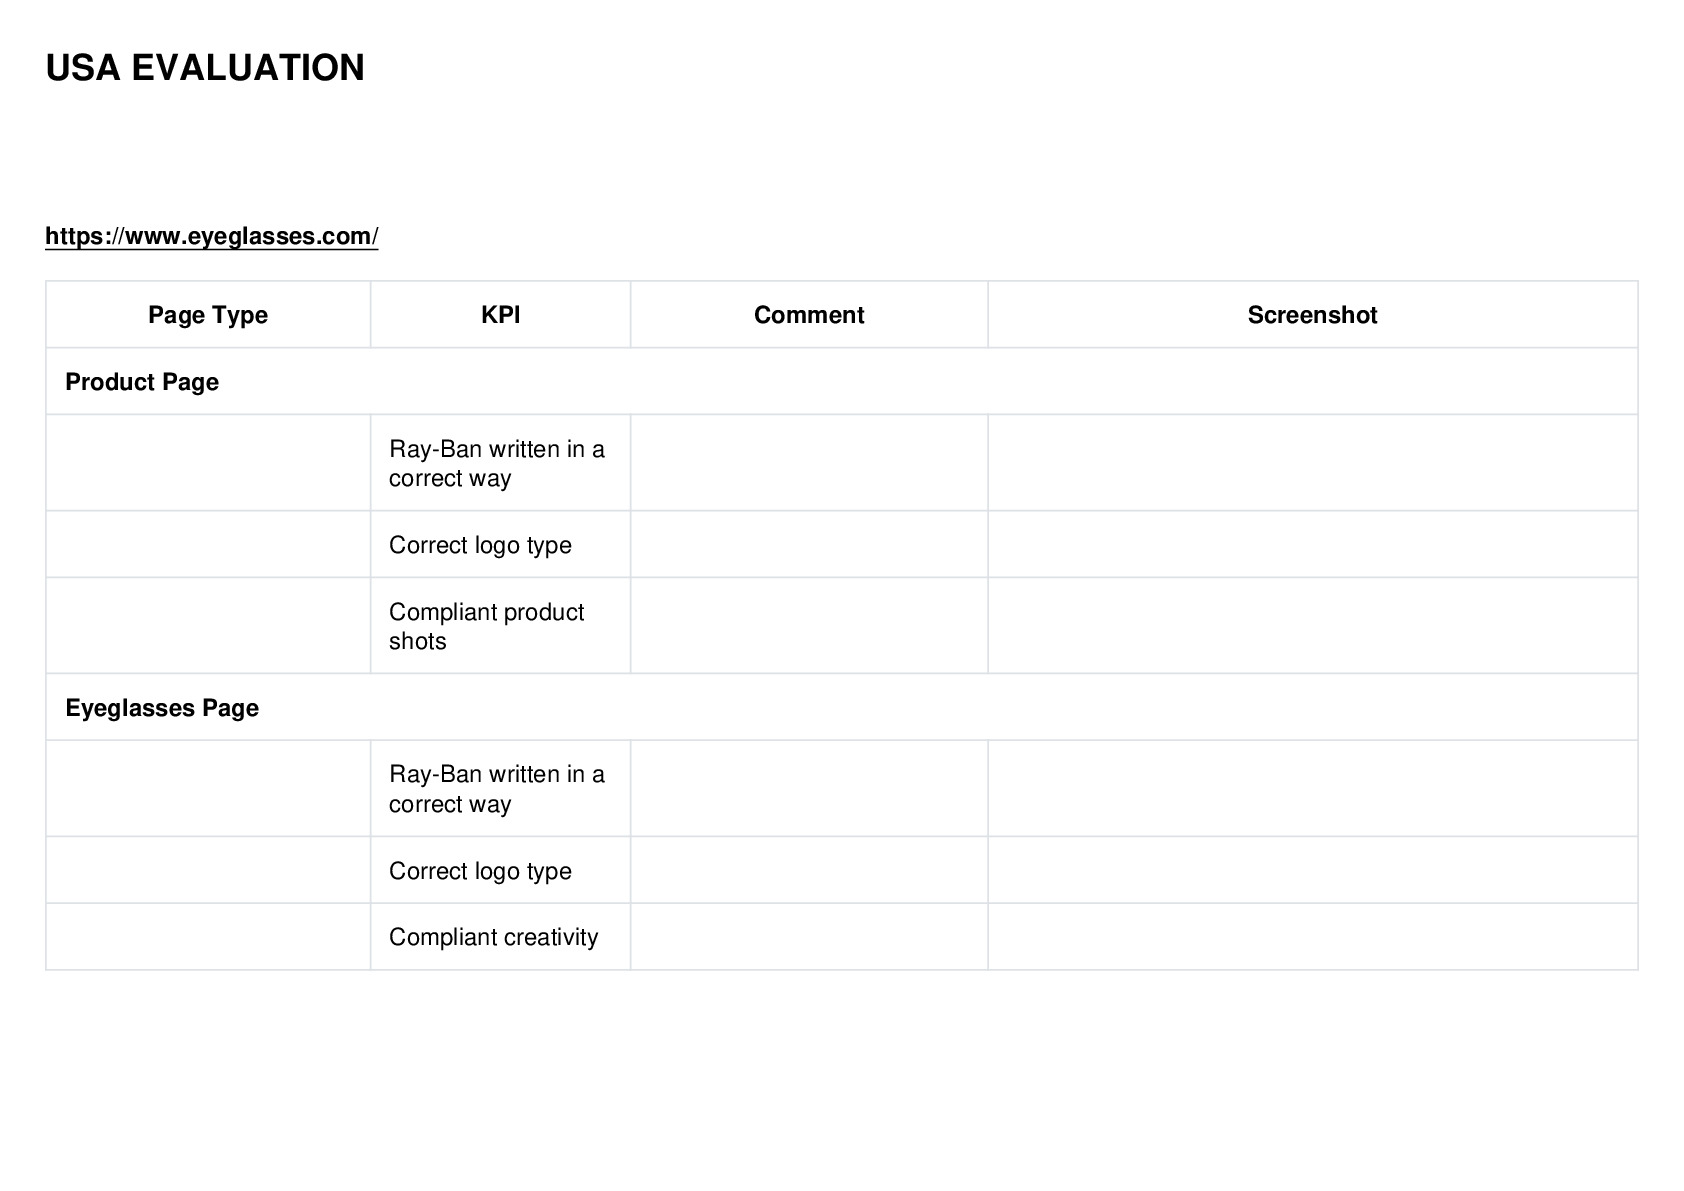The height and width of the screenshot is (1191, 1684).
Task: Select the Eyeglasses Page section row
Action: click(842, 708)
